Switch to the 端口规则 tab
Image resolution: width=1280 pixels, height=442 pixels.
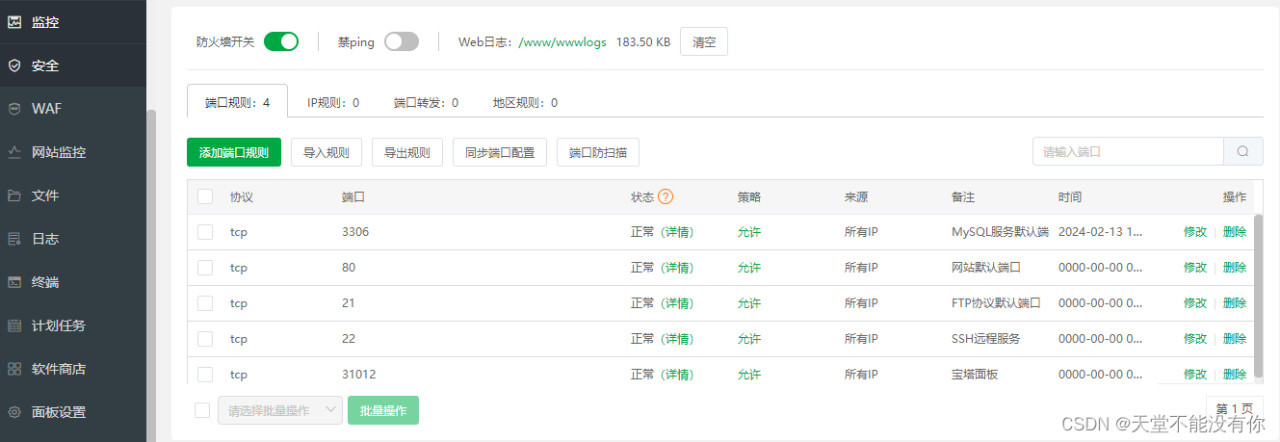[x=237, y=102]
